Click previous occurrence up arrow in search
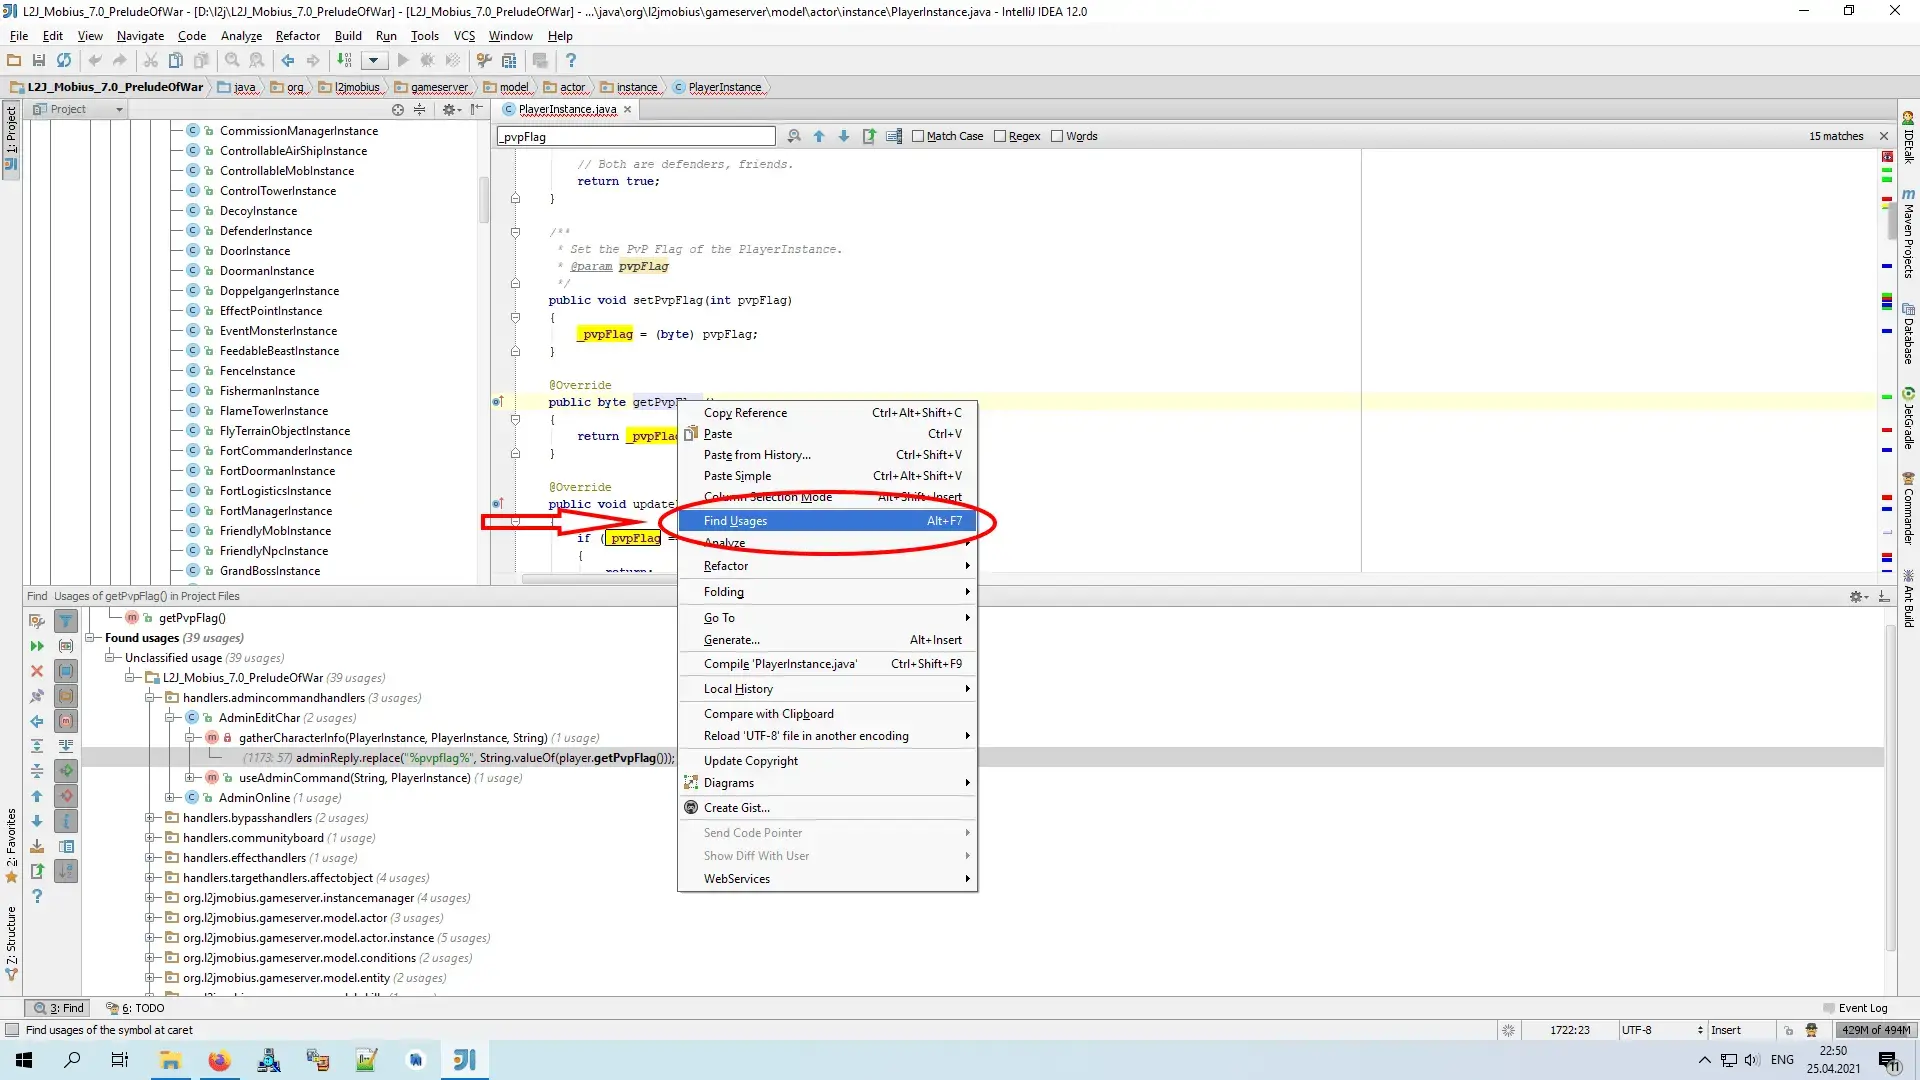 pyautogui.click(x=819, y=137)
